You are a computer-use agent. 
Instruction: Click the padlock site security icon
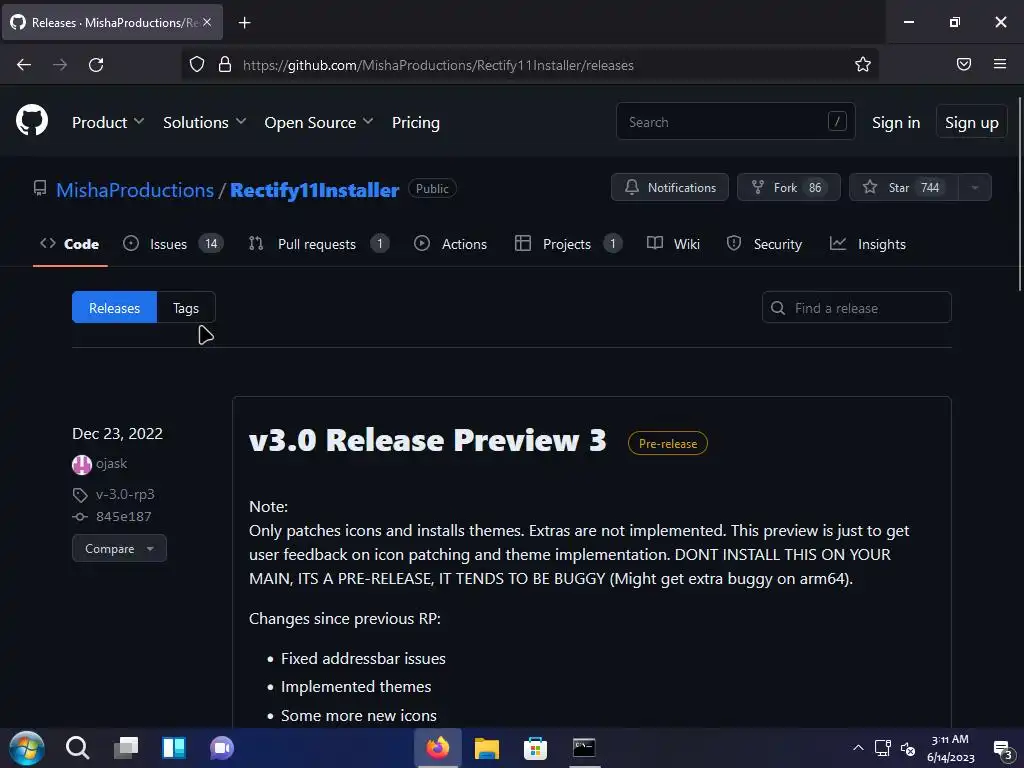coord(225,65)
